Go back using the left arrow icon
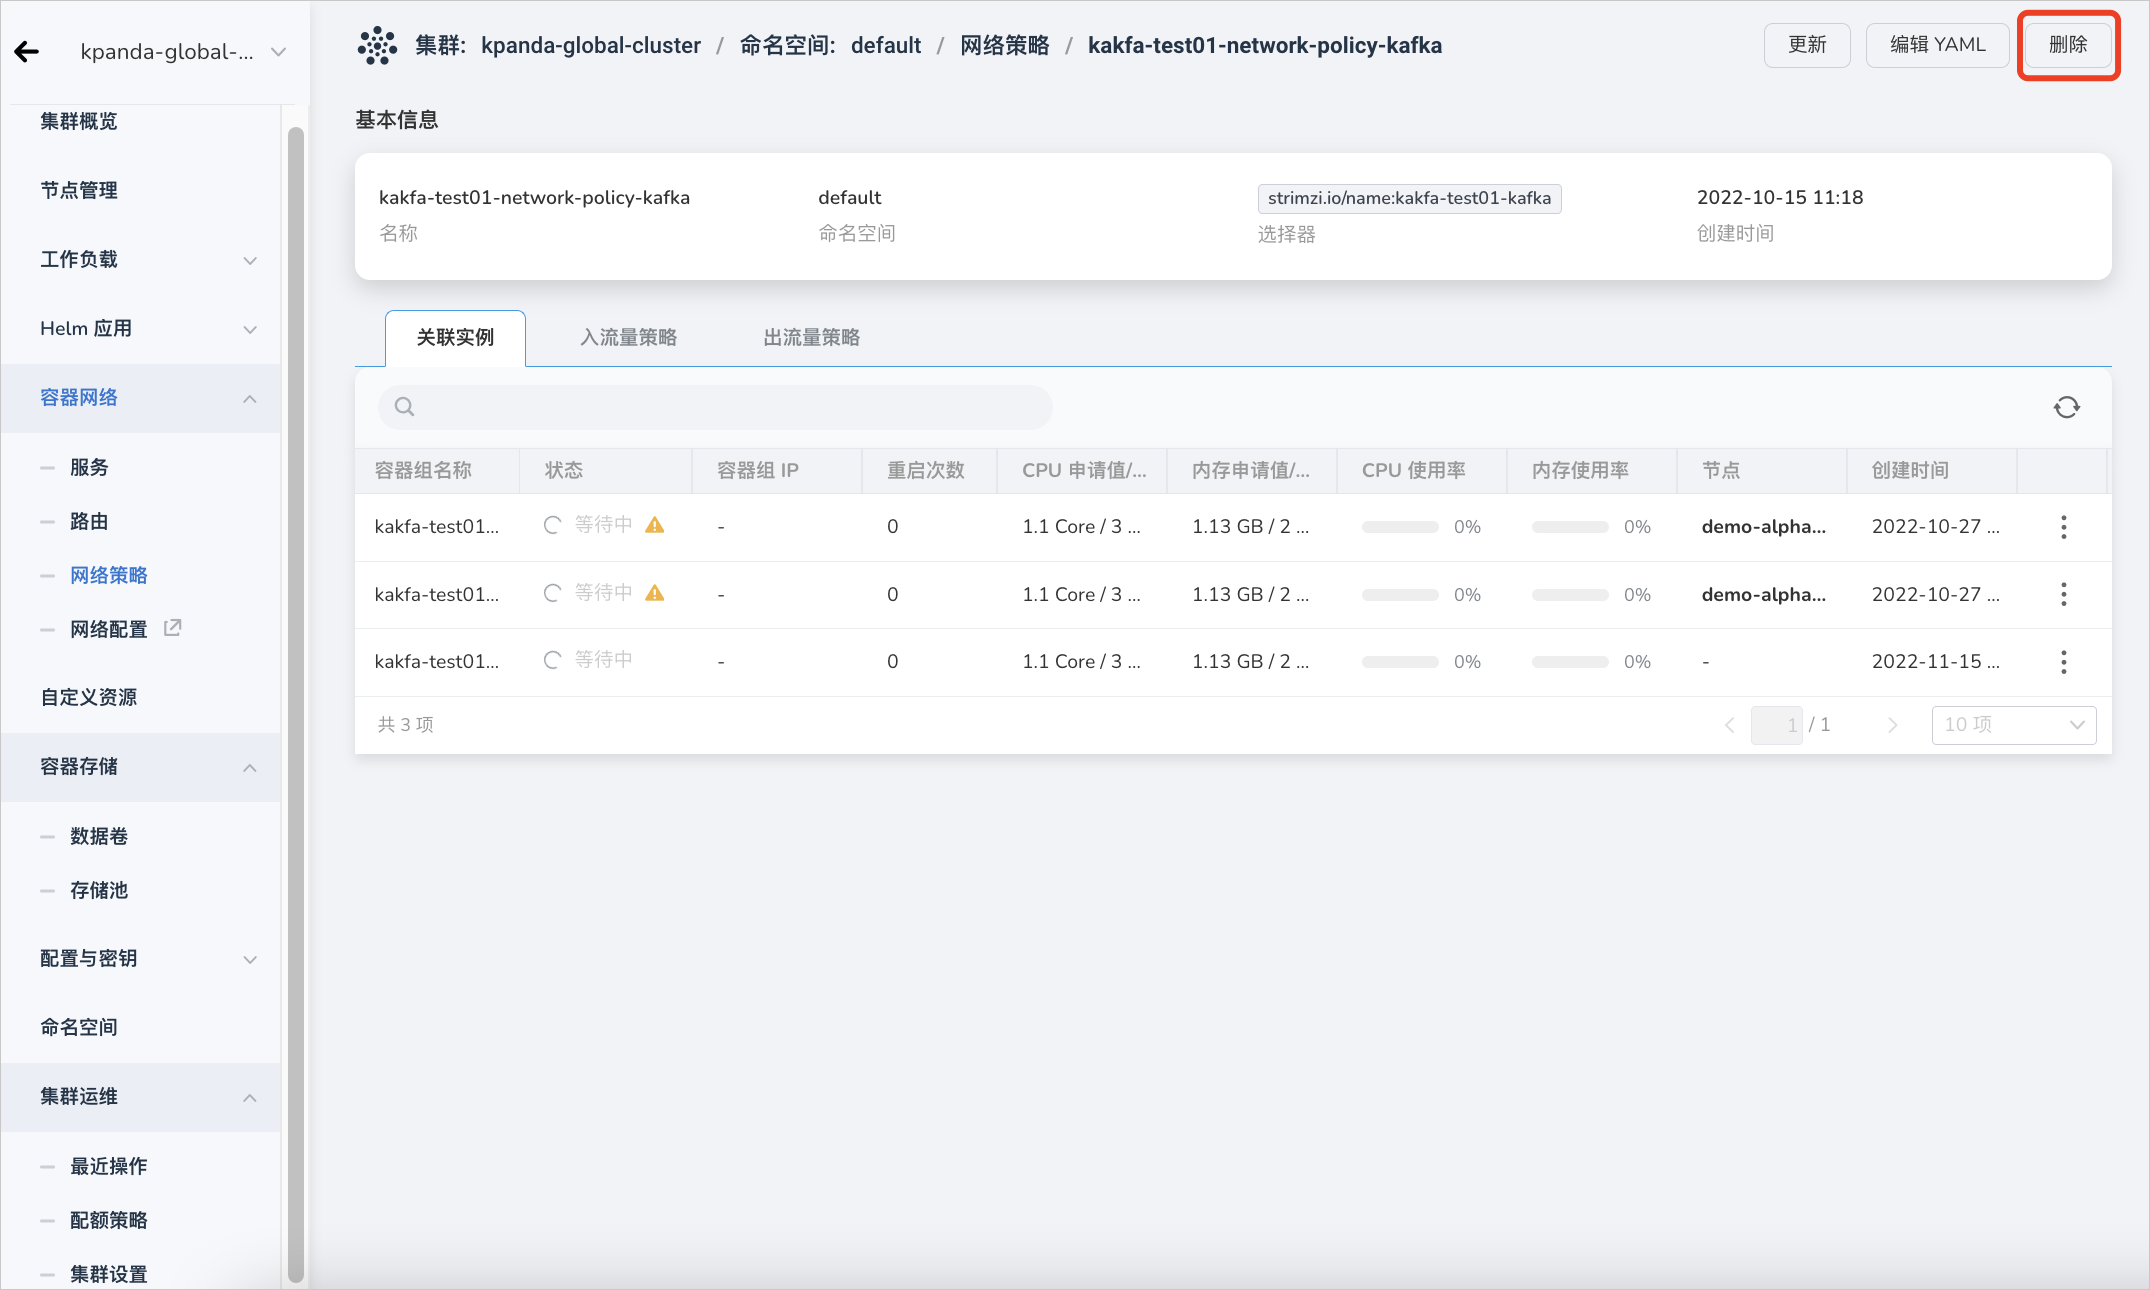 27,52
